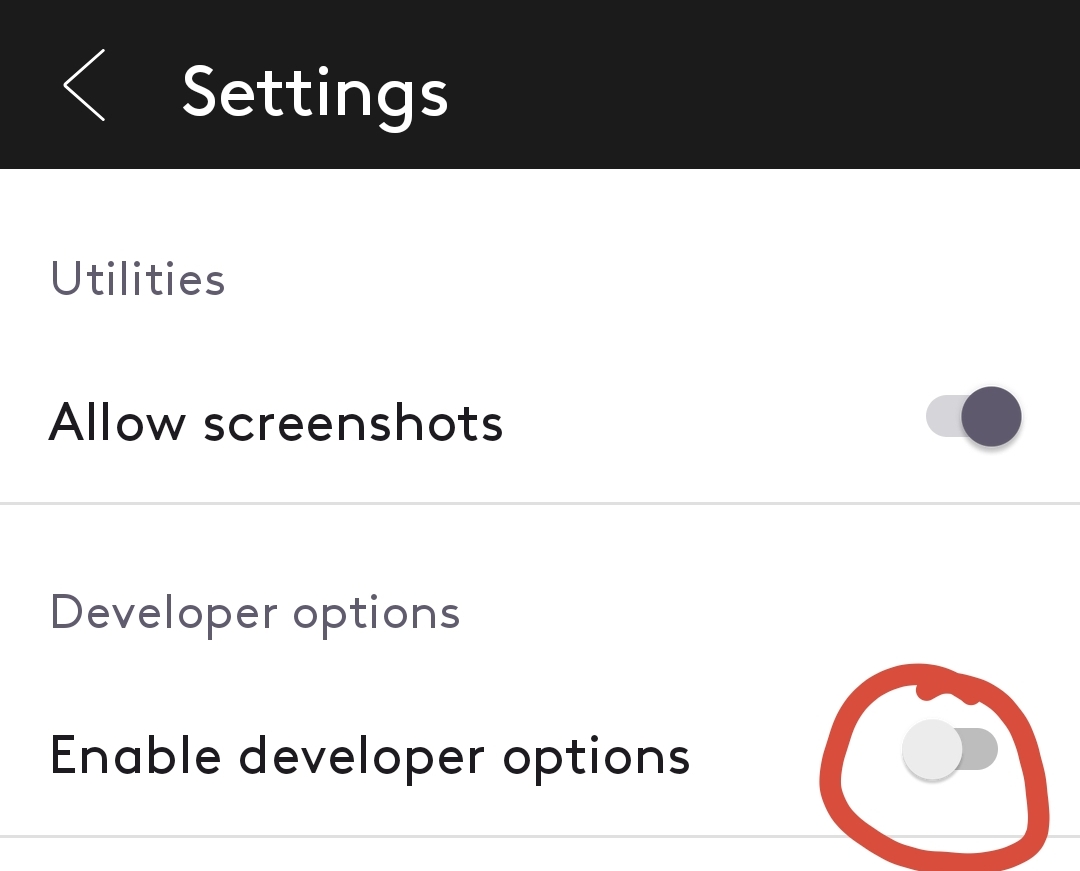1080x871 pixels.
Task: Click the word "screenshots" in the first row
Action: click(x=353, y=421)
